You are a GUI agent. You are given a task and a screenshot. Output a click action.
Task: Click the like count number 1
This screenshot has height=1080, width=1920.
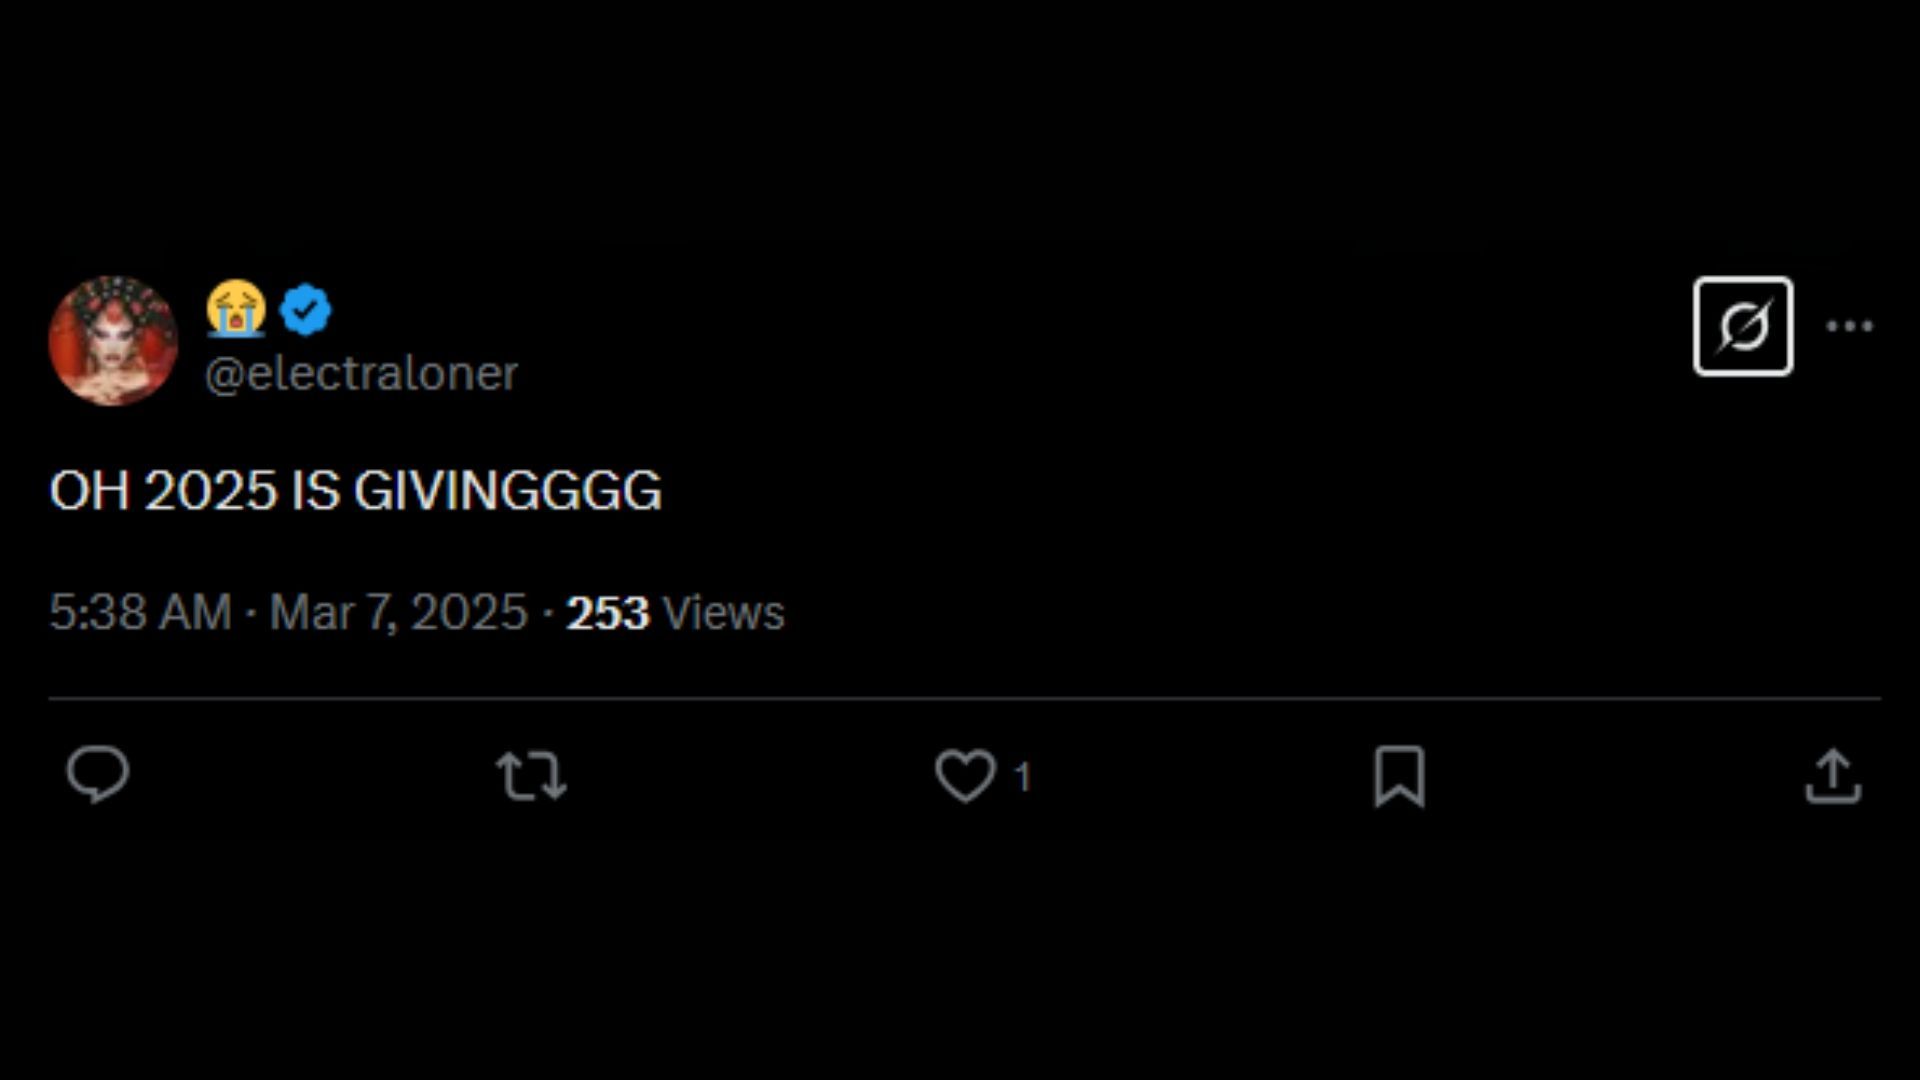point(1022,777)
